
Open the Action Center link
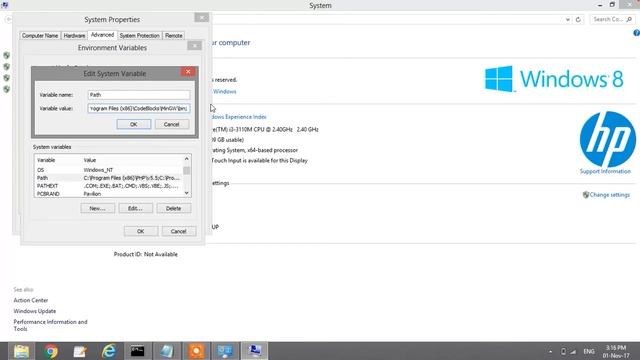[31, 300]
